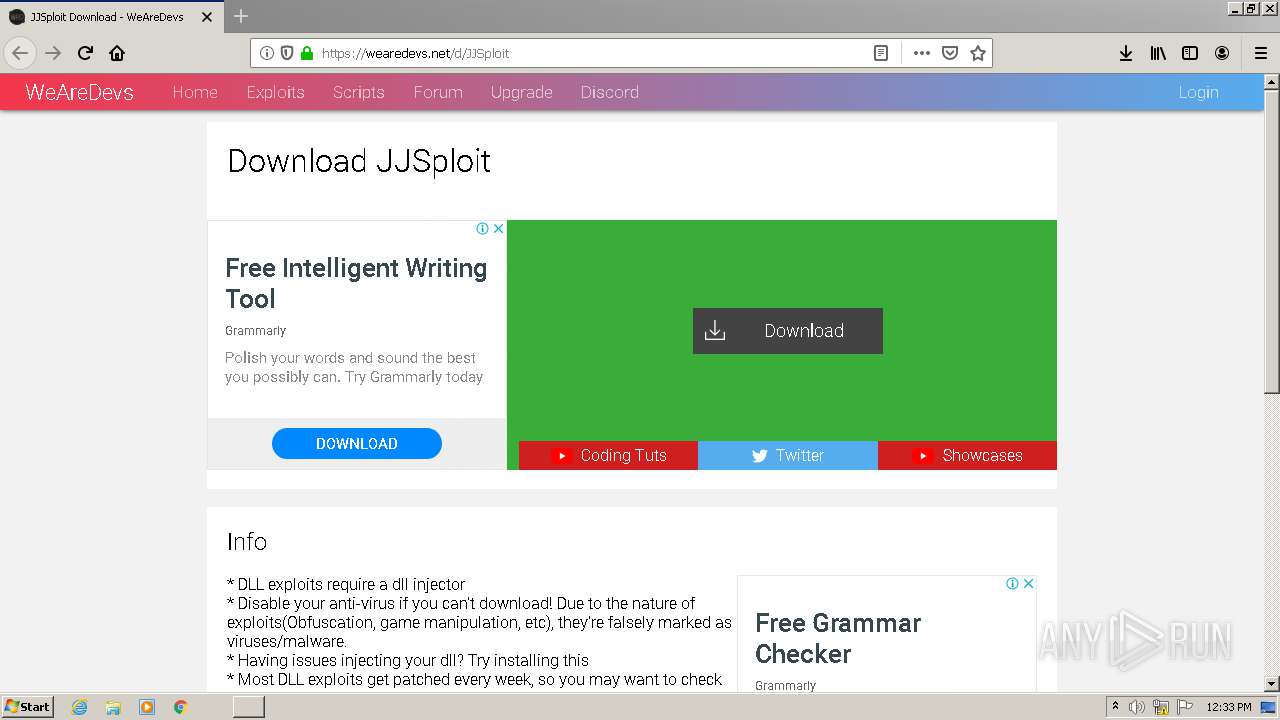Screen dimensions: 1280x720
Task: Click the Login link
Action: pyautogui.click(x=1198, y=92)
